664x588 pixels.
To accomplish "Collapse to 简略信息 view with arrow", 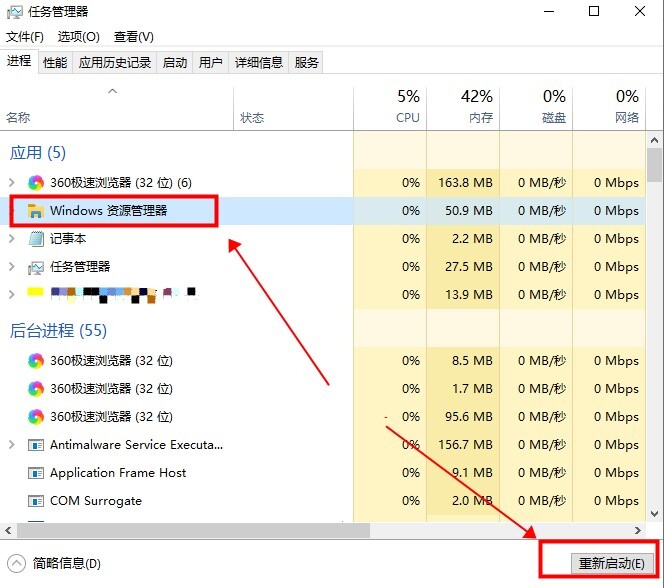I will click(x=17, y=563).
